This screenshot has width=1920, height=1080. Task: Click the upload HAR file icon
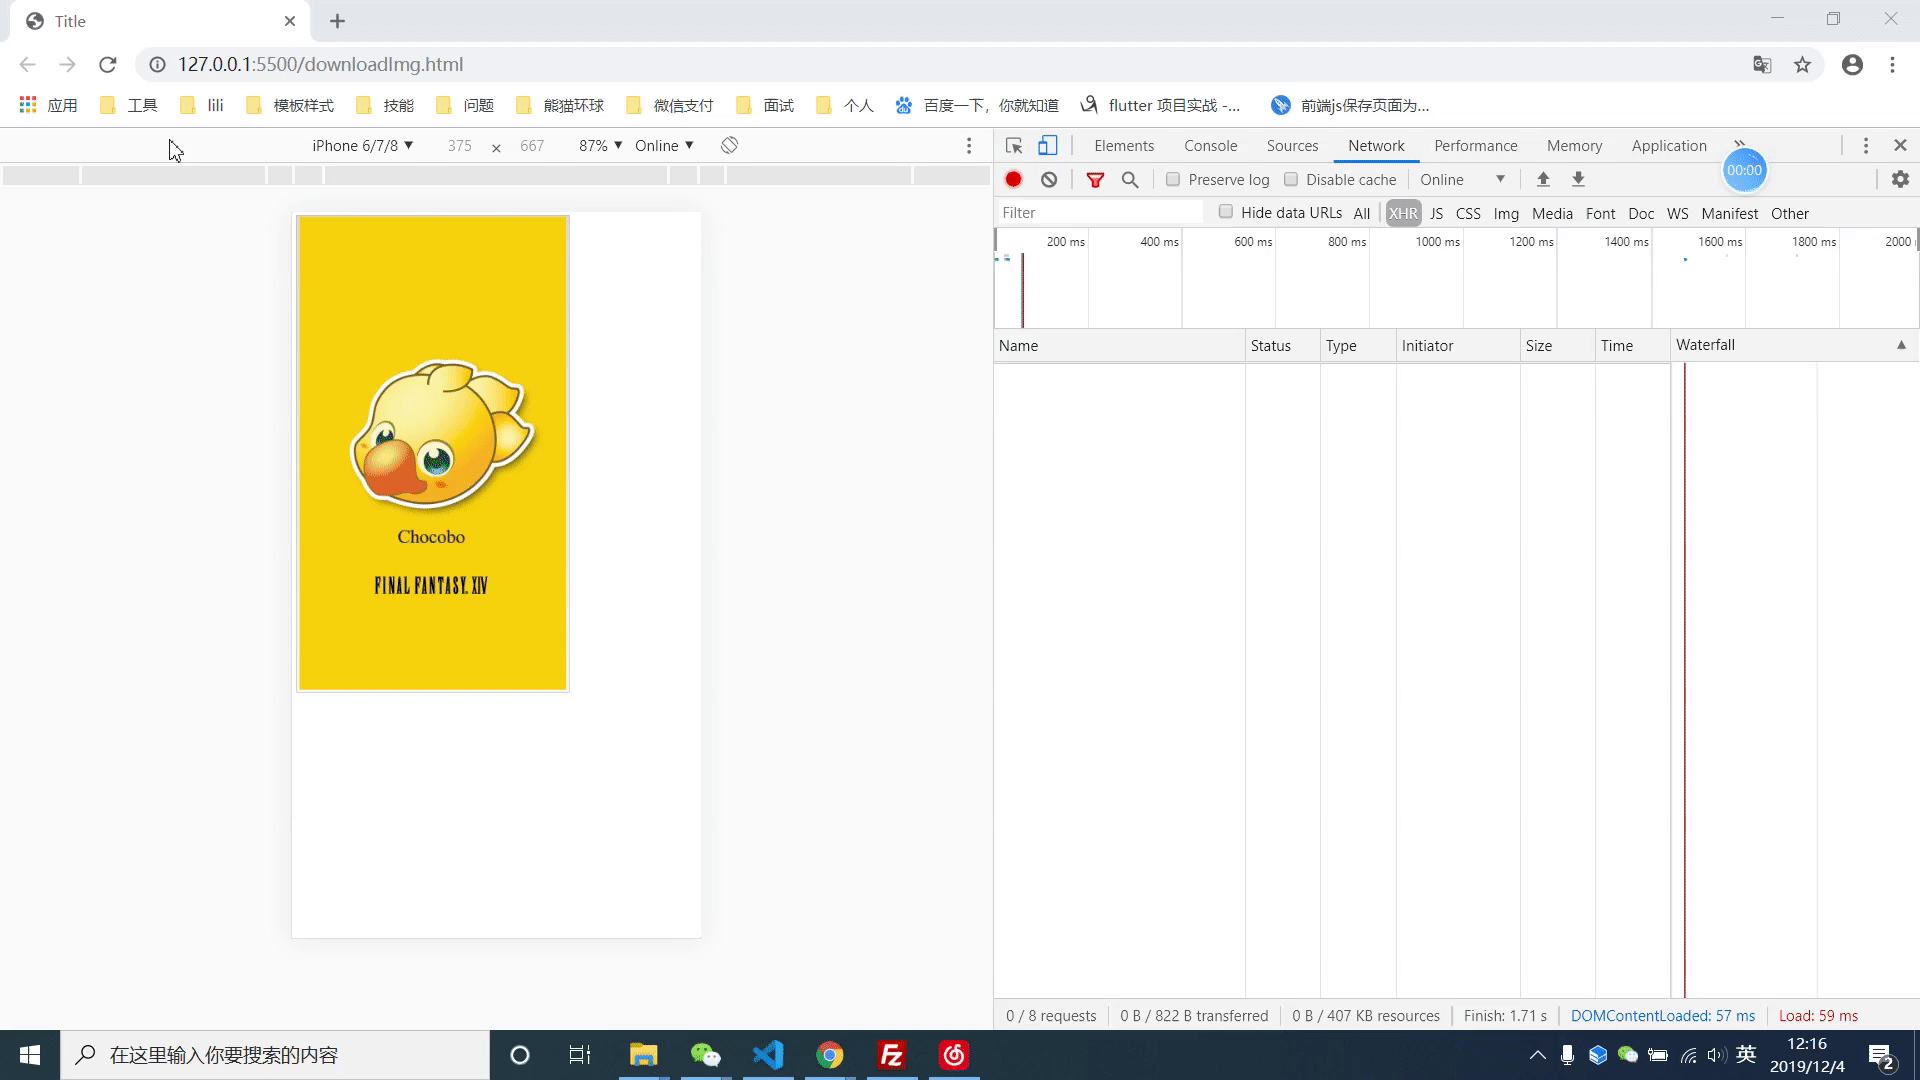pyautogui.click(x=1543, y=179)
